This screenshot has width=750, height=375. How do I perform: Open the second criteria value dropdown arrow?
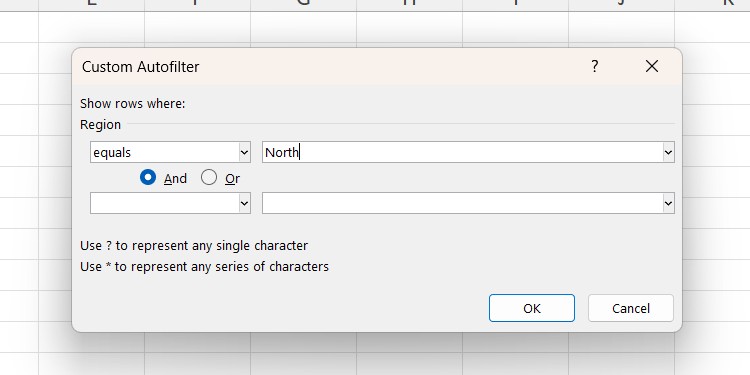[668, 204]
